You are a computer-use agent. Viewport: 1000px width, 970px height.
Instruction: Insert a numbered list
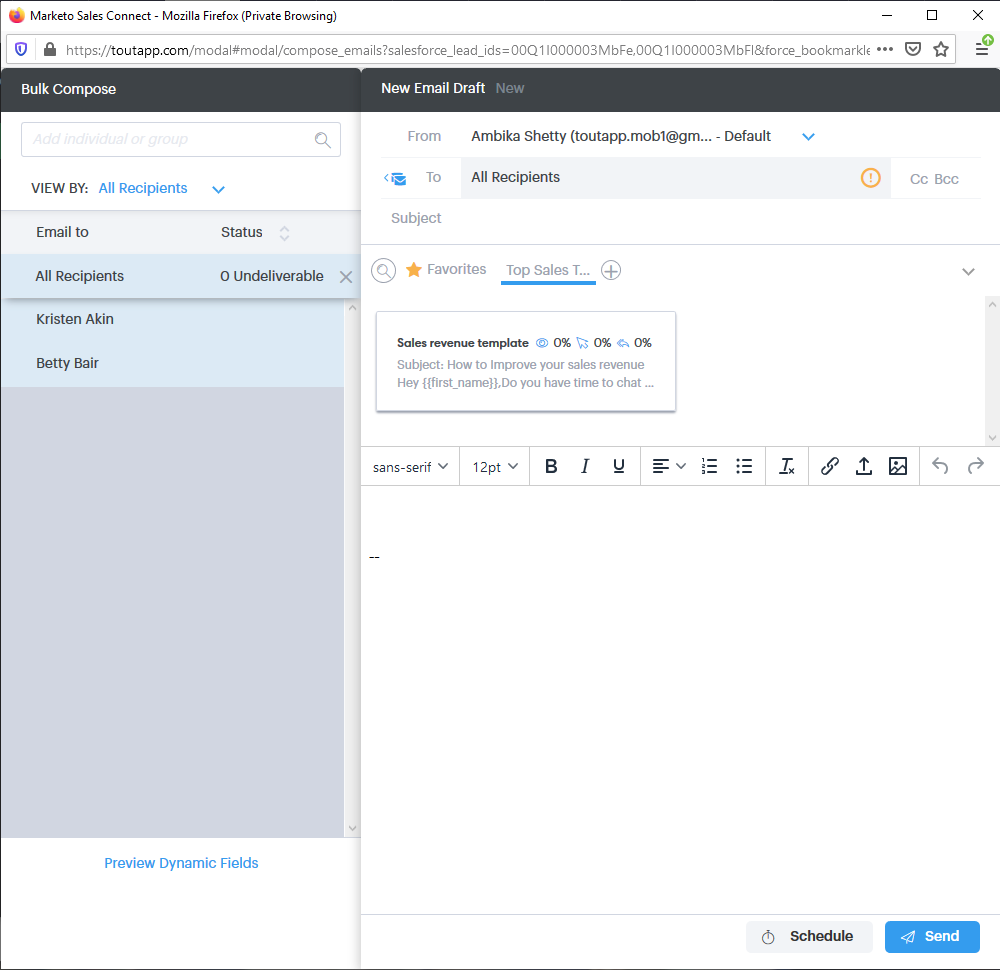(x=709, y=466)
